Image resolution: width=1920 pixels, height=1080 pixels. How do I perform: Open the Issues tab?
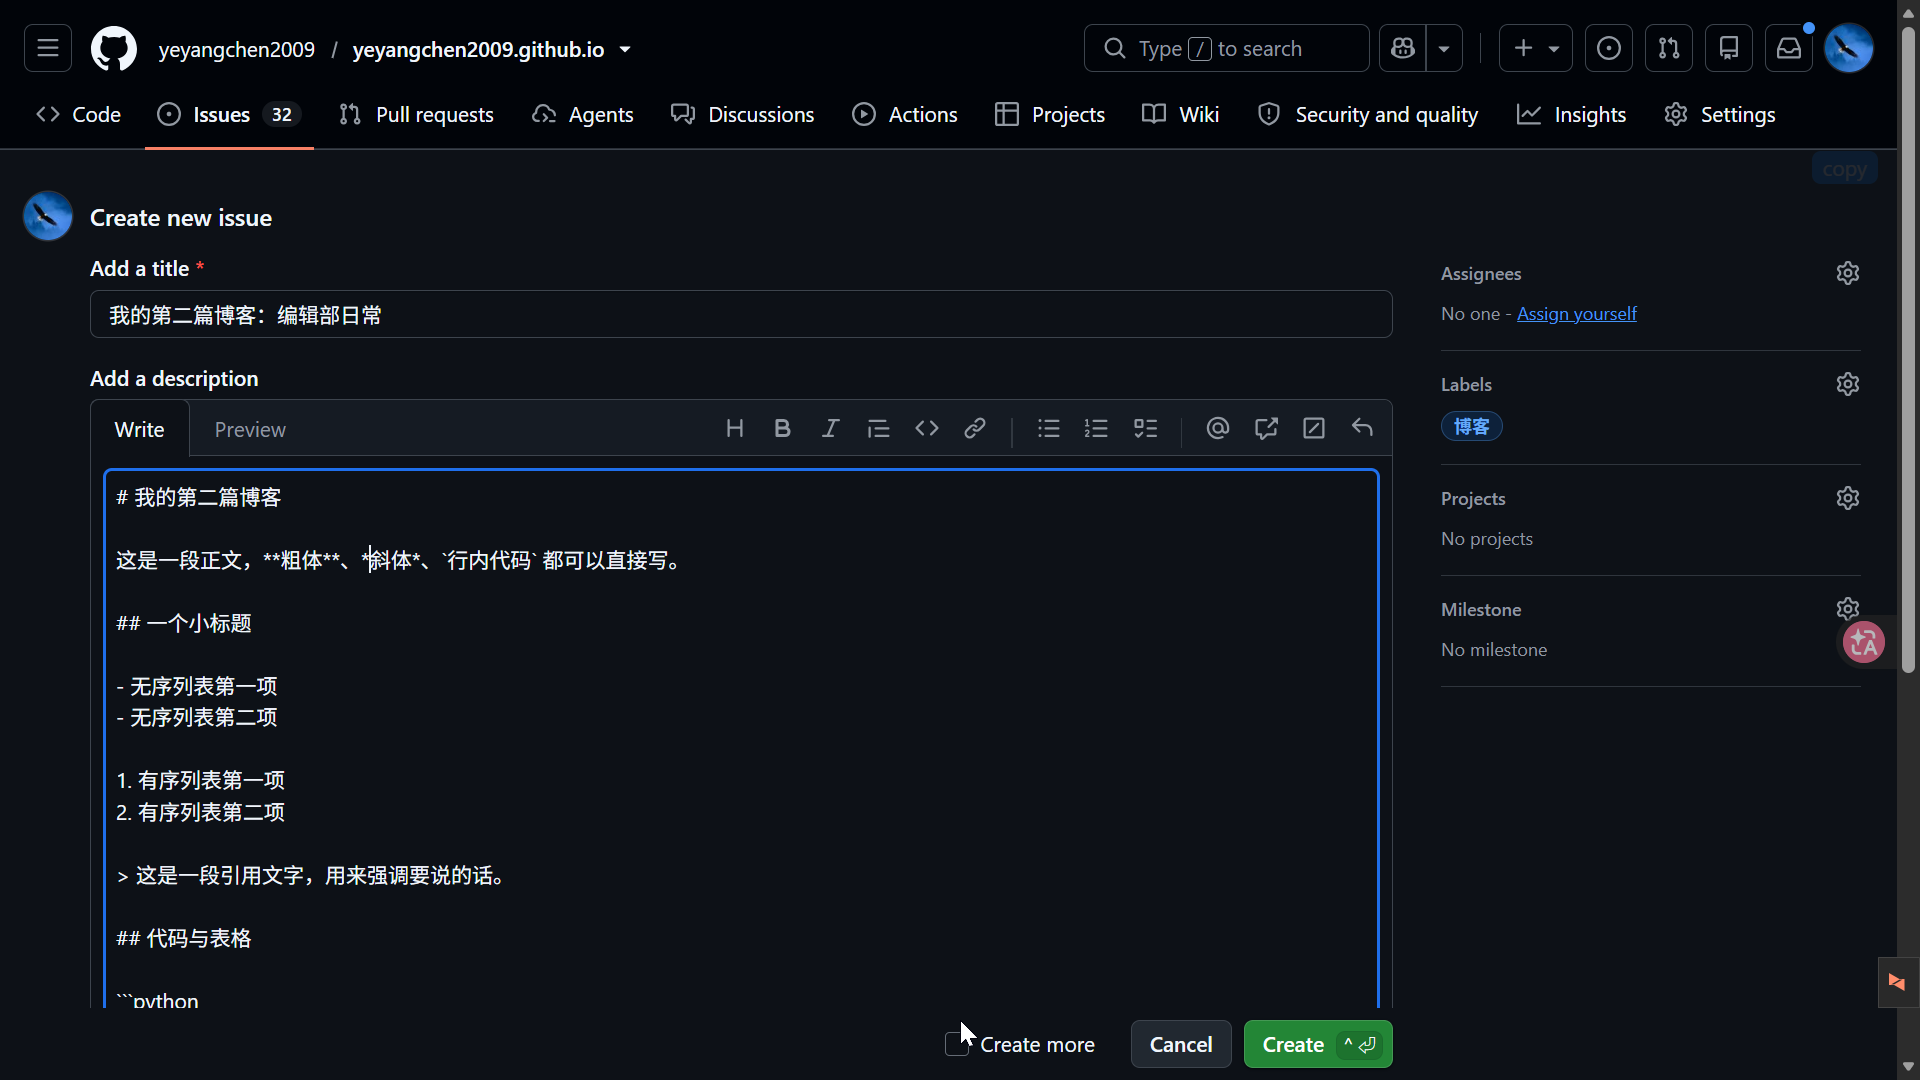(229, 115)
